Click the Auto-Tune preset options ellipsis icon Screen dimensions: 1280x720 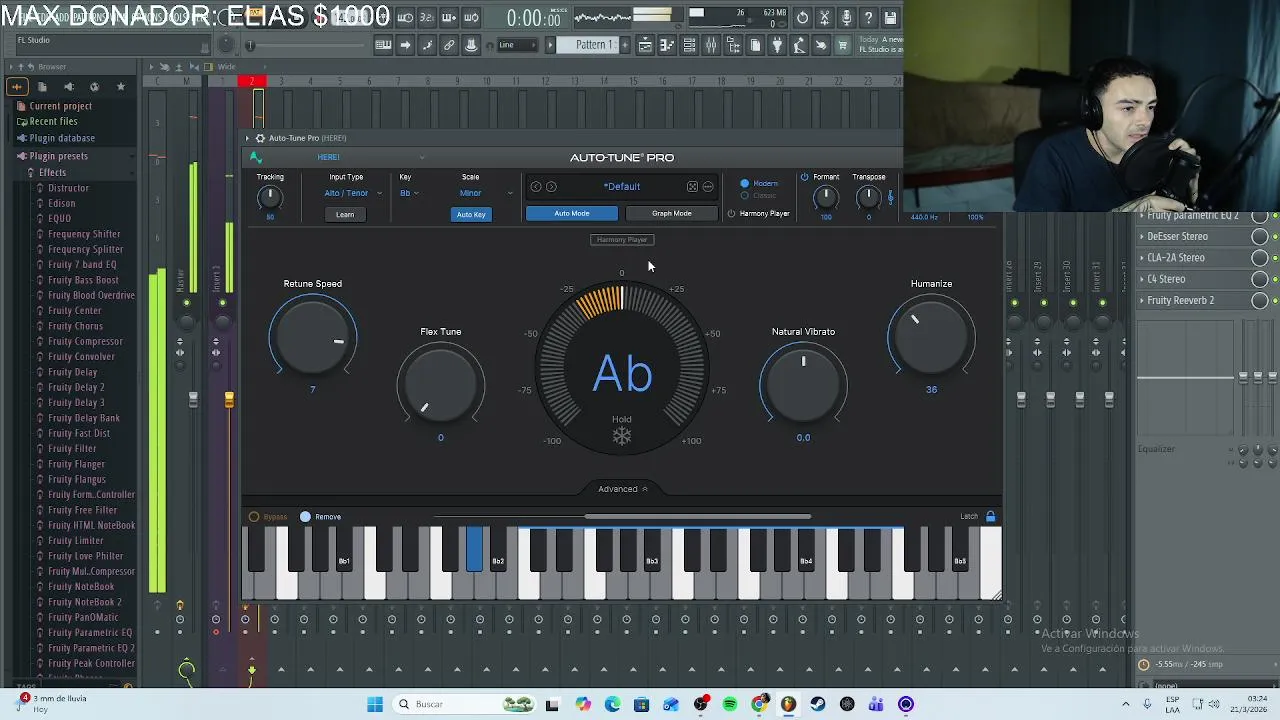(x=708, y=187)
